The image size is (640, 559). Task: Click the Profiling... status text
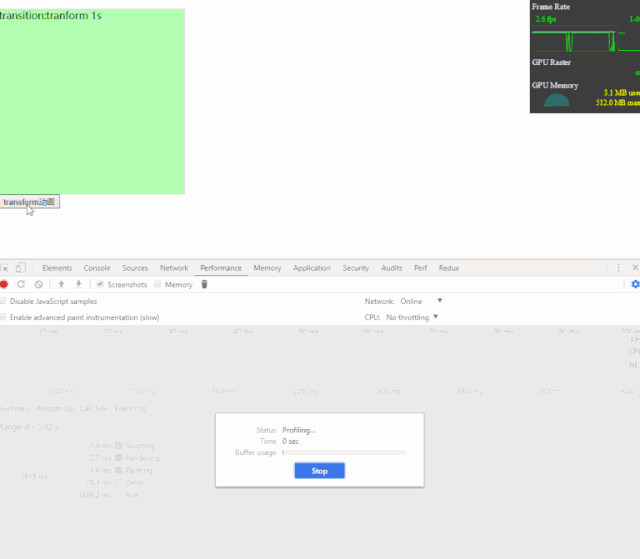299,430
